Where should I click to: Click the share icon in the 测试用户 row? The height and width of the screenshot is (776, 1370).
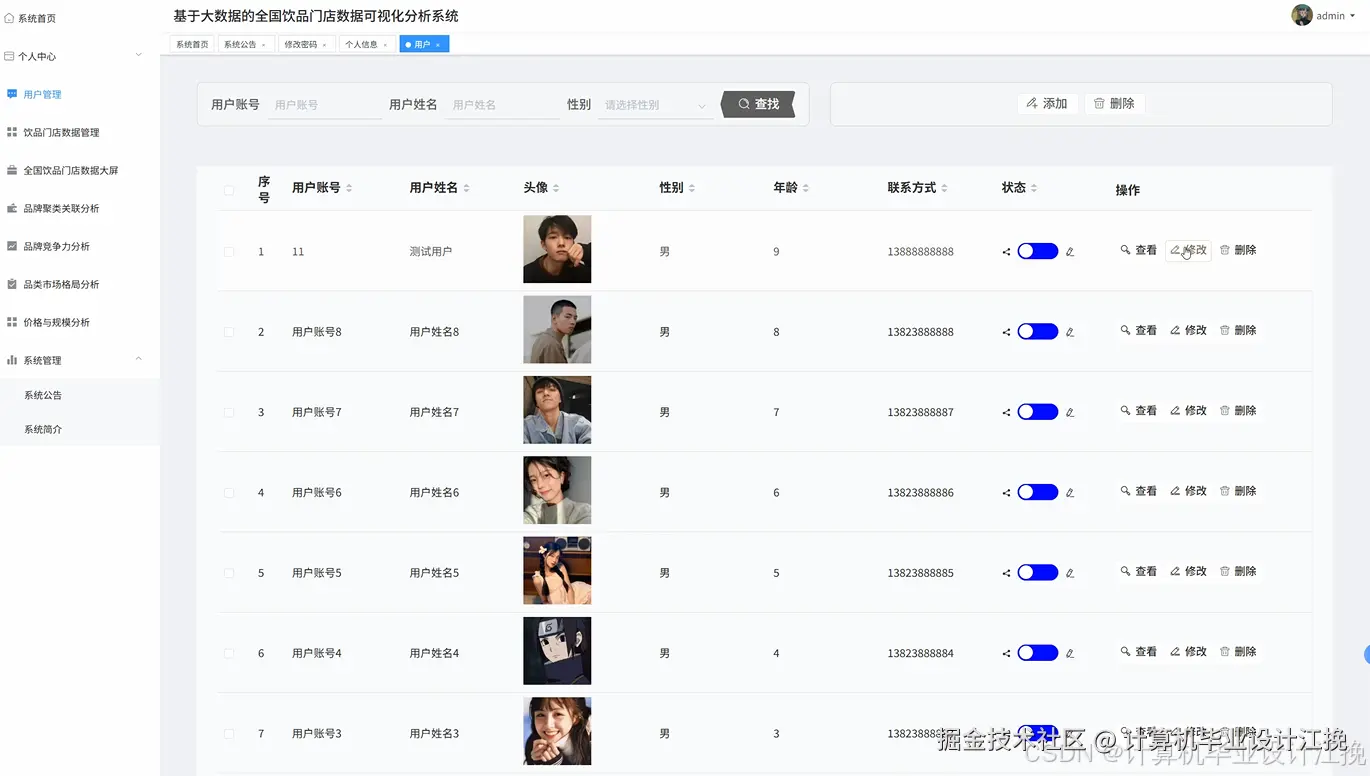1006,252
